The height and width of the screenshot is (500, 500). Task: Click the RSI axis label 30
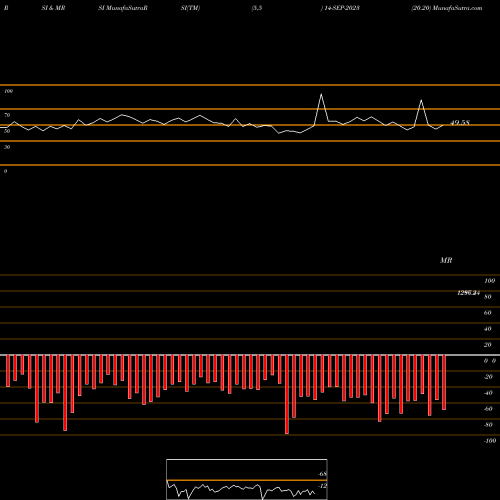point(7,147)
